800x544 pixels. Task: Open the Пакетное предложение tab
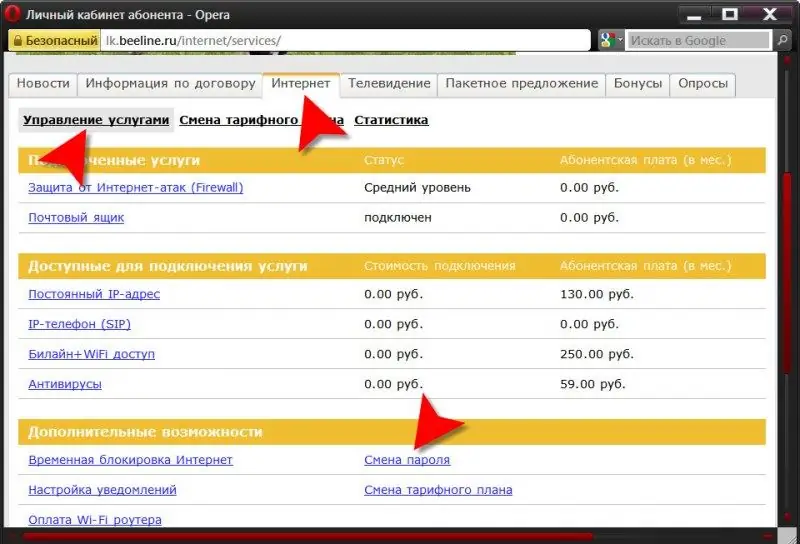(521, 84)
